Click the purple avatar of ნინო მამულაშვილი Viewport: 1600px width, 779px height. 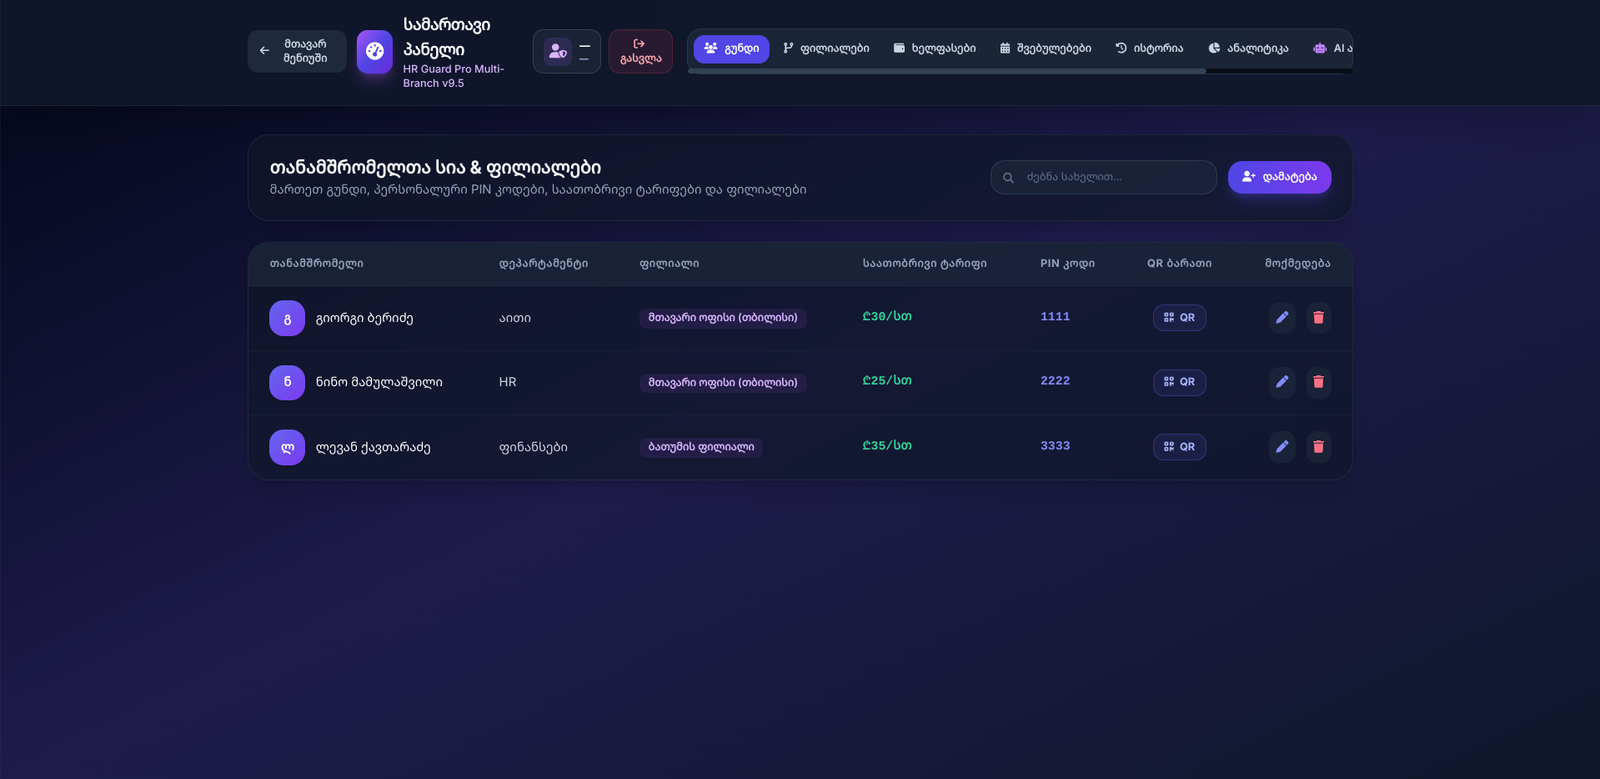(x=287, y=382)
